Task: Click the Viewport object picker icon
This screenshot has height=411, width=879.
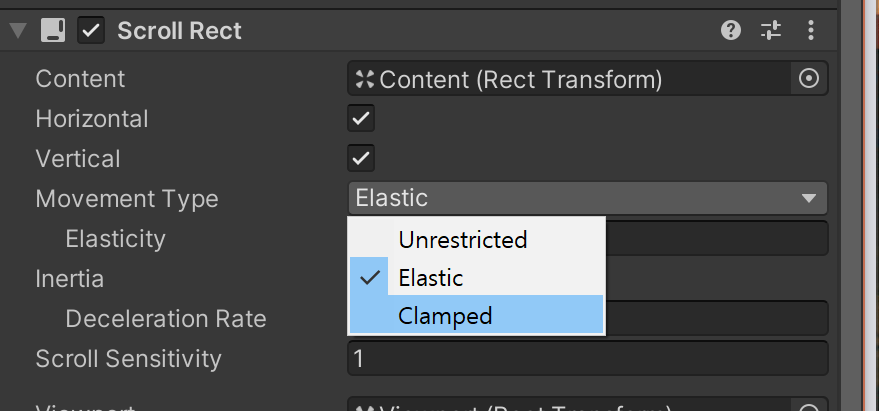Action: point(809,406)
